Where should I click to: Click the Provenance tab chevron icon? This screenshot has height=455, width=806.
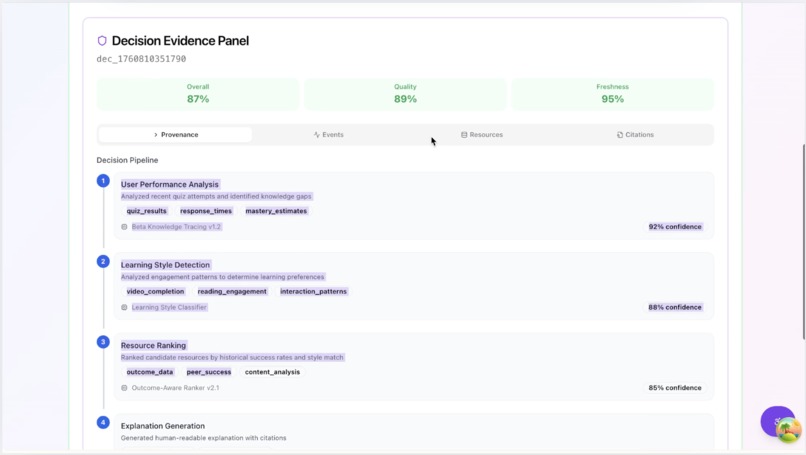pyautogui.click(x=156, y=135)
